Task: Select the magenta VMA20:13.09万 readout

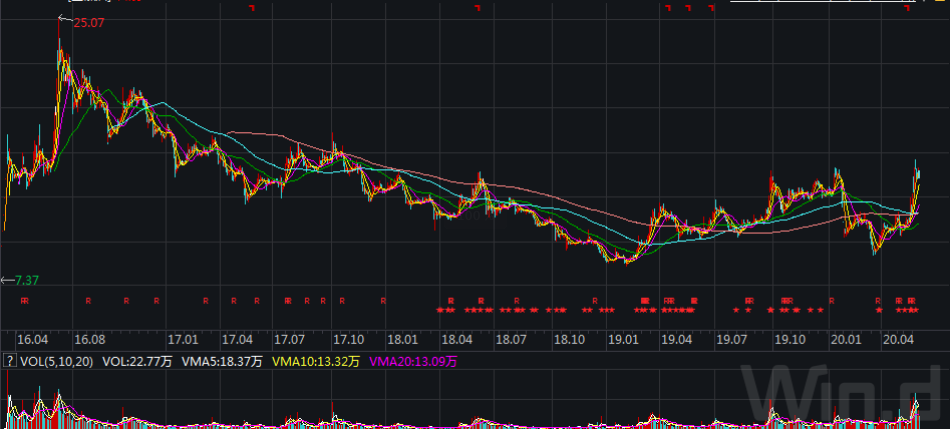Action: tap(414, 362)
